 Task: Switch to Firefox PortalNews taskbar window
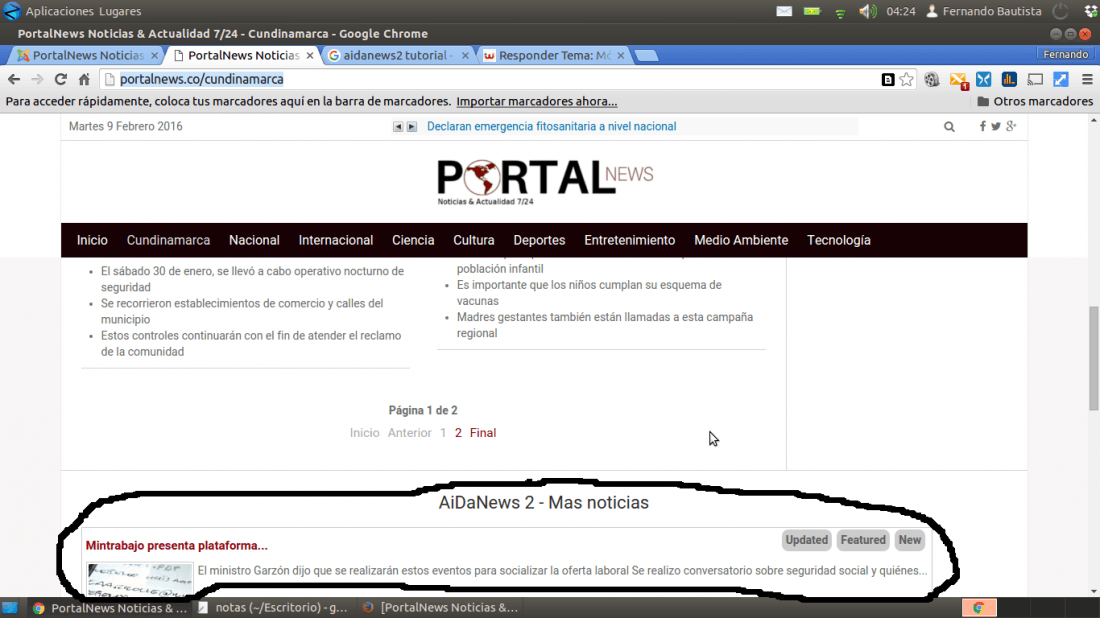(x=440, y=607)
